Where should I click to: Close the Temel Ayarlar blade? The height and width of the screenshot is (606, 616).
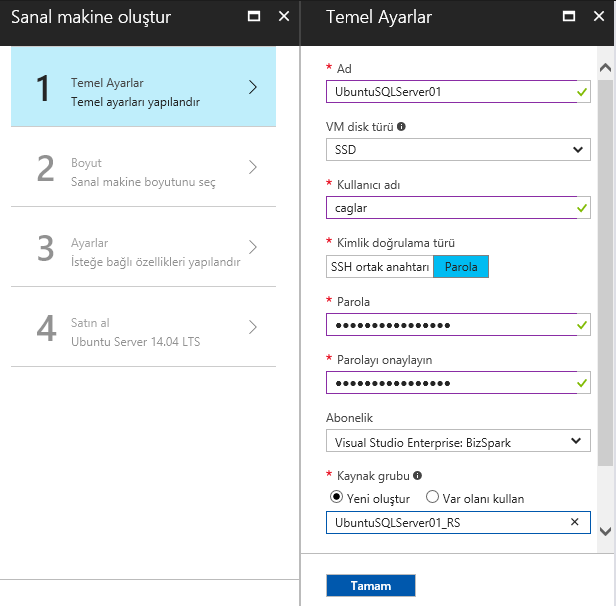pos(598,16)
